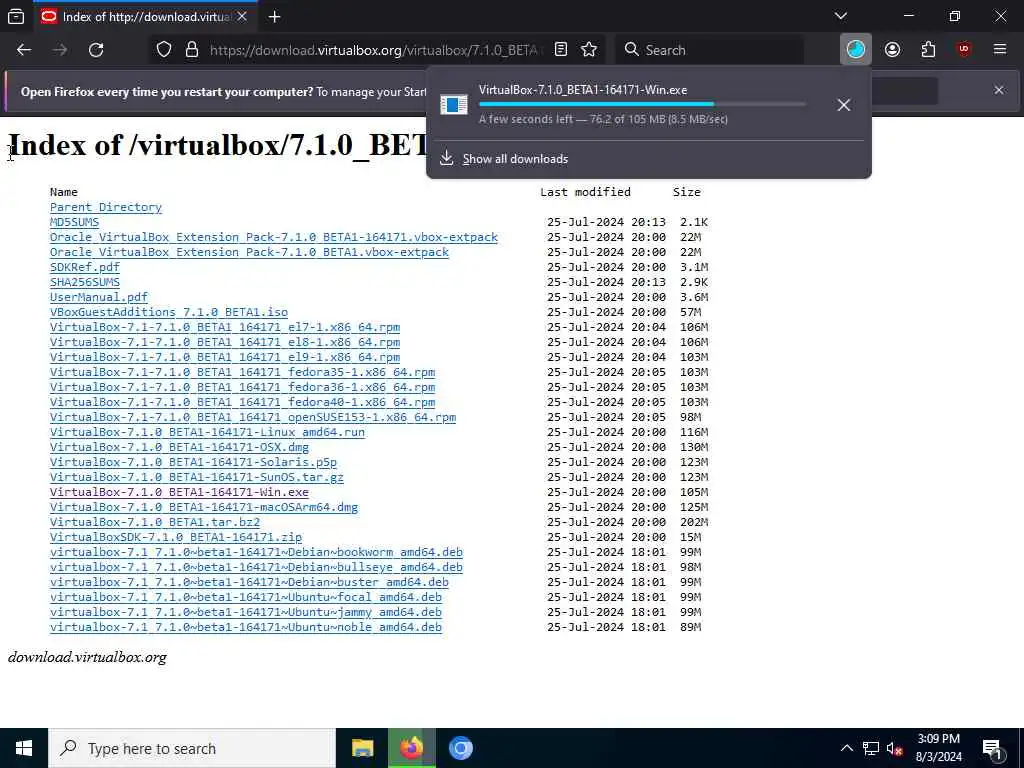Download the Ubuntu noble deb package
This screenshot has width=1024, height=768.
[x=246, y=628]
